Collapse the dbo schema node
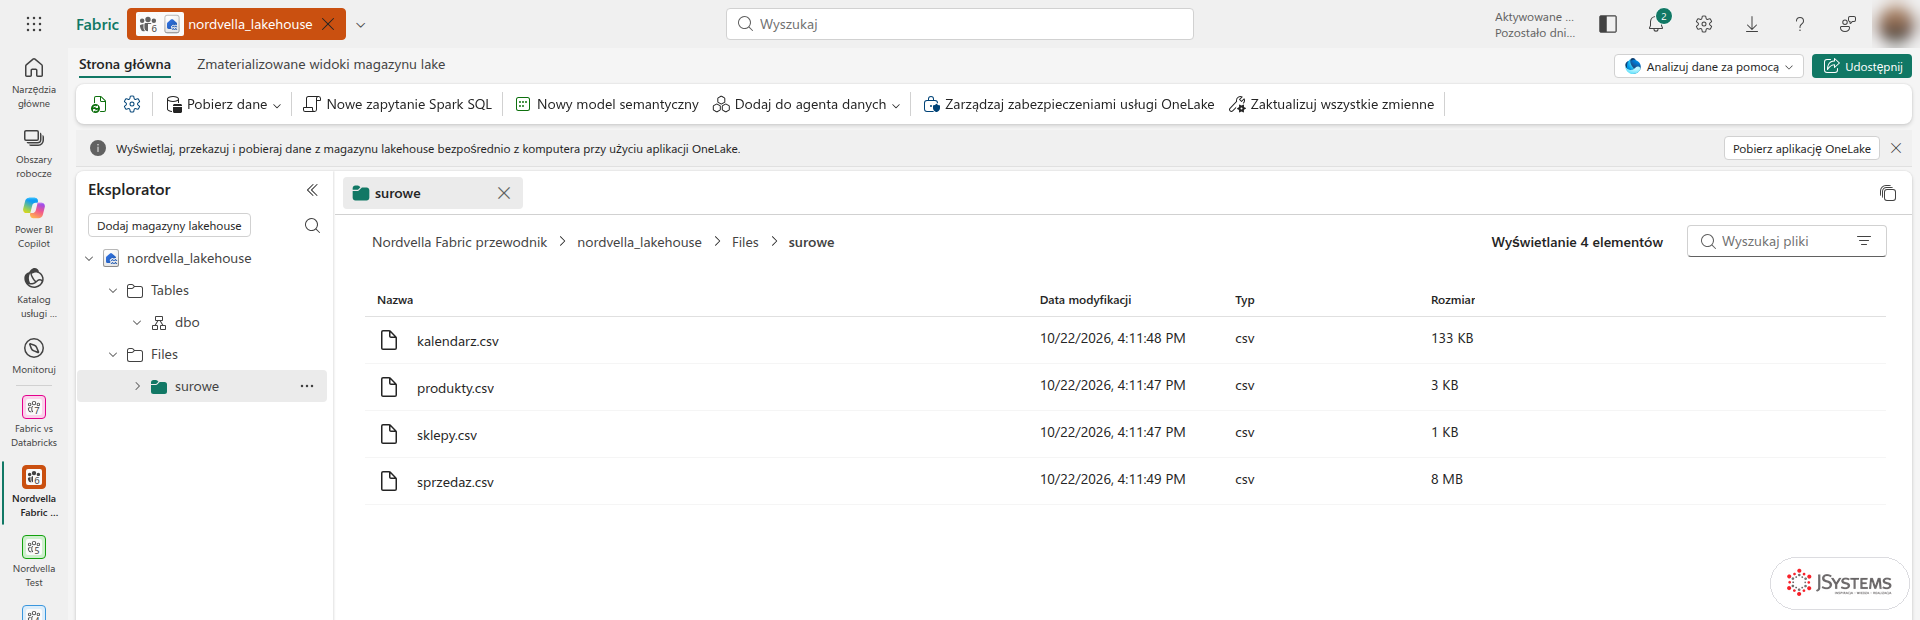This screenshot has height=620, width=1920. point(137,322)
